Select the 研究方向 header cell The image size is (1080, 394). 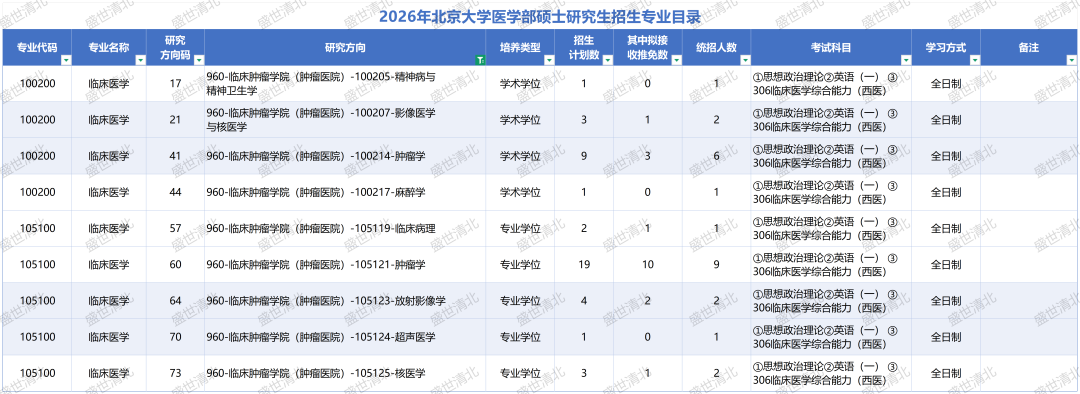tap(345, 48)
